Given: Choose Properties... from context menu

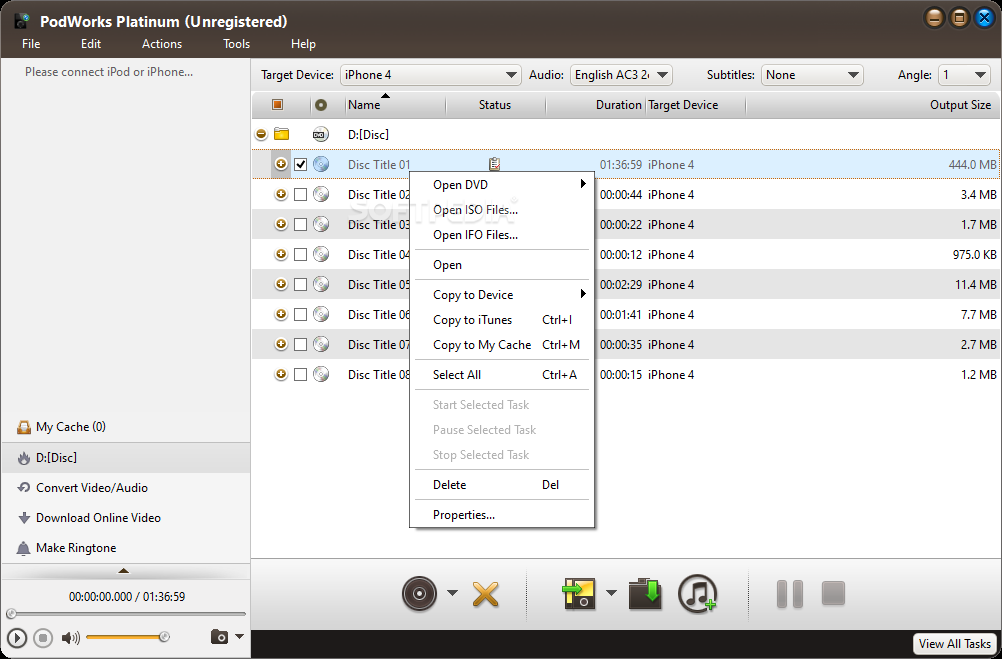Looking at the screenshot, I should click(x=463, y=515).
